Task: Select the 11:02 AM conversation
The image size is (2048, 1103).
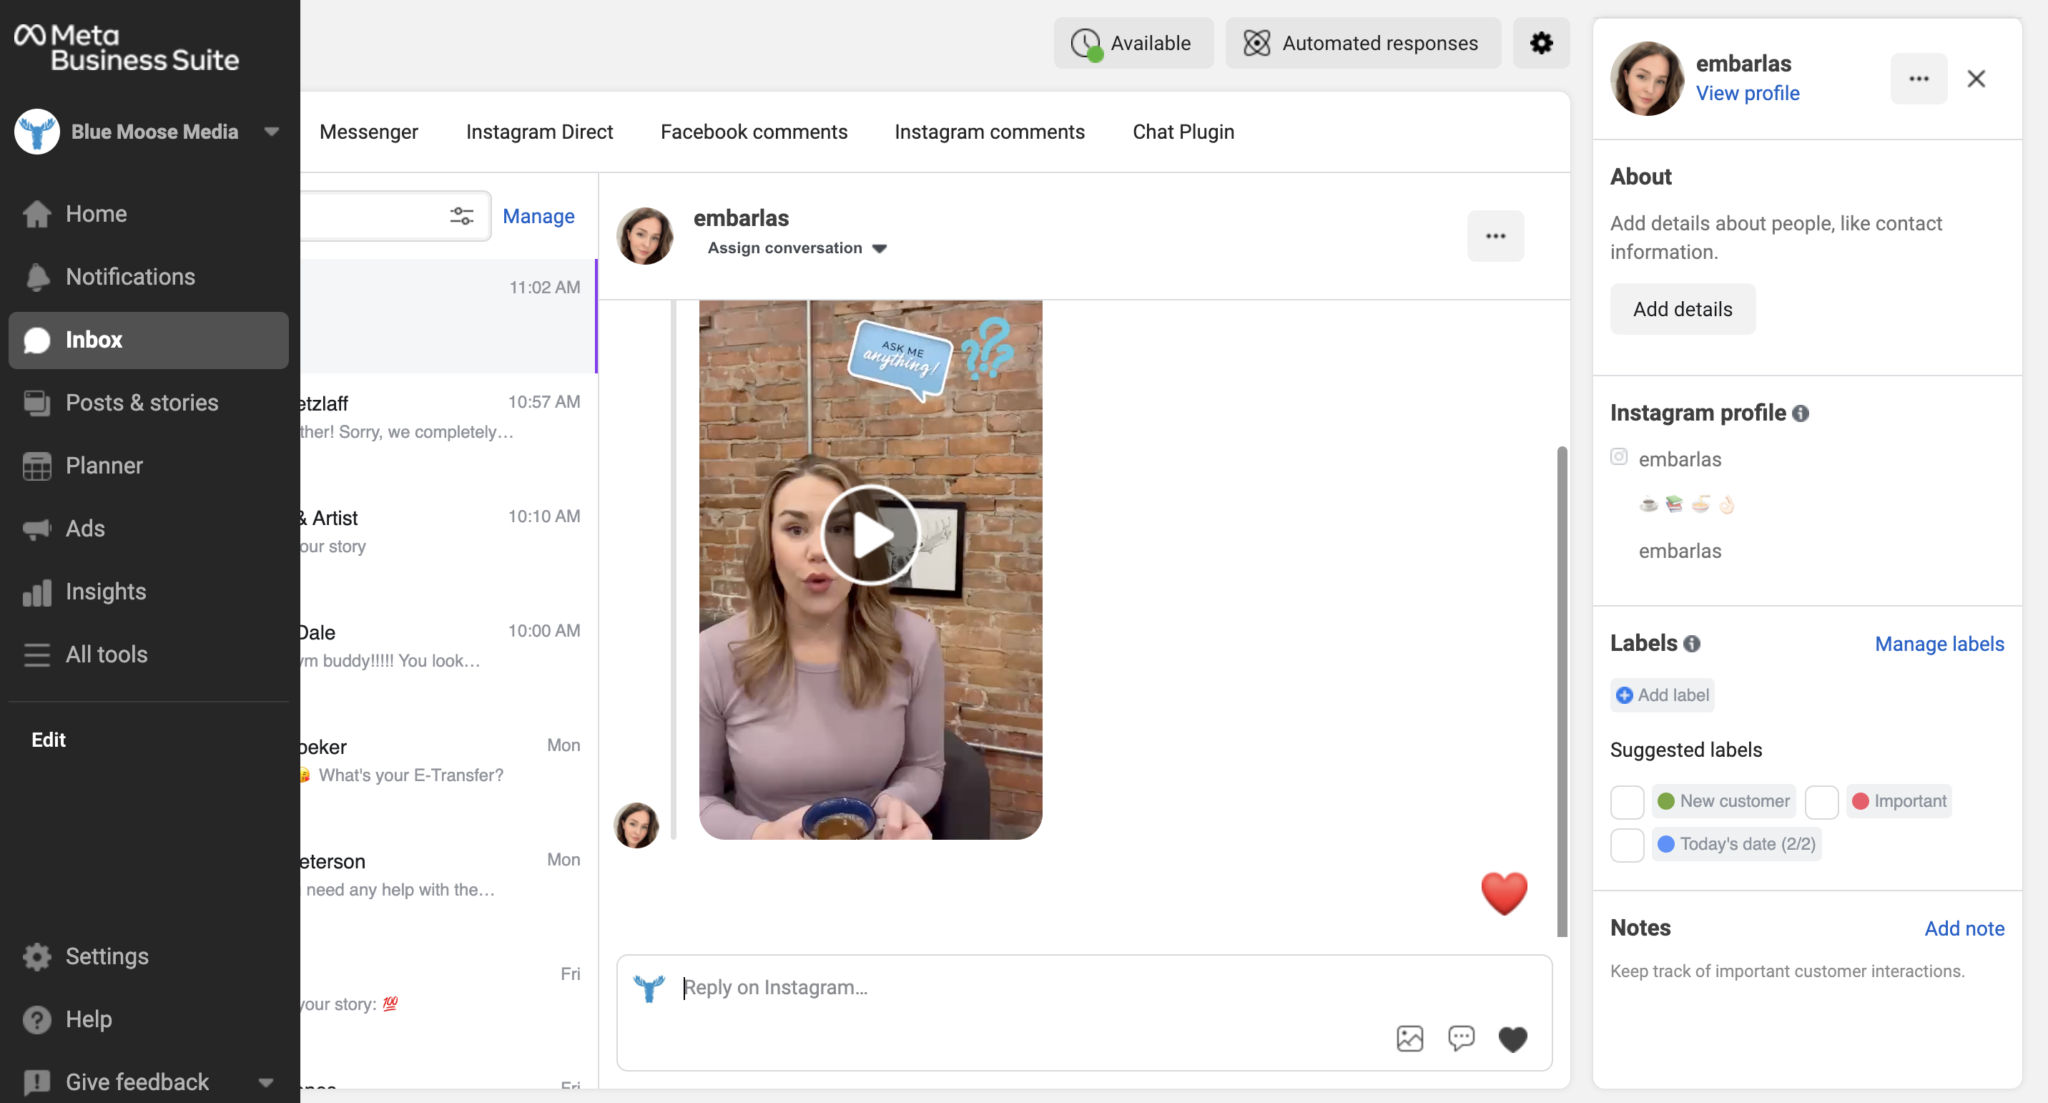Action: tap(449, 316)
